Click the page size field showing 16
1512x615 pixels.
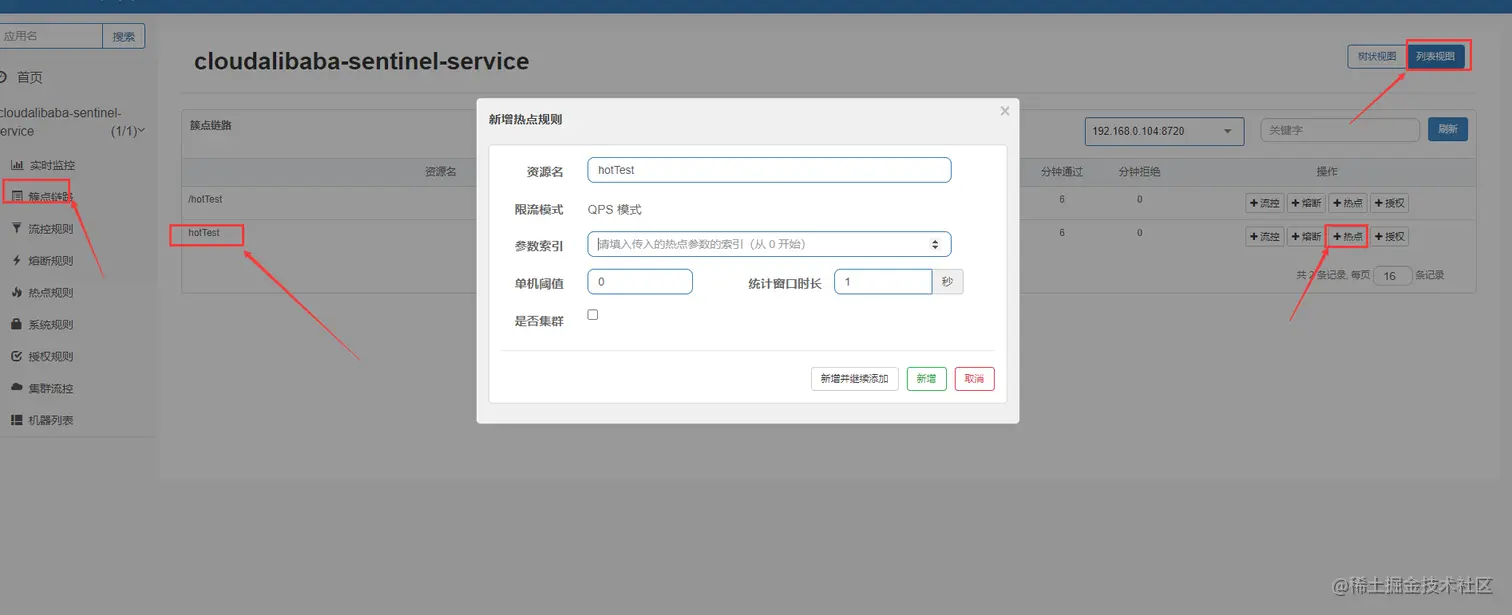1392,275
